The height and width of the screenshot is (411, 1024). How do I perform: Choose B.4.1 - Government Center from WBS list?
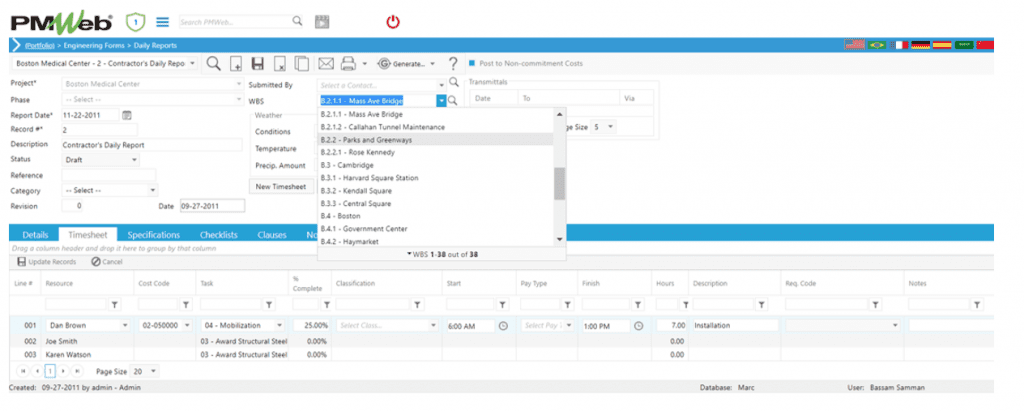[436, 229]
